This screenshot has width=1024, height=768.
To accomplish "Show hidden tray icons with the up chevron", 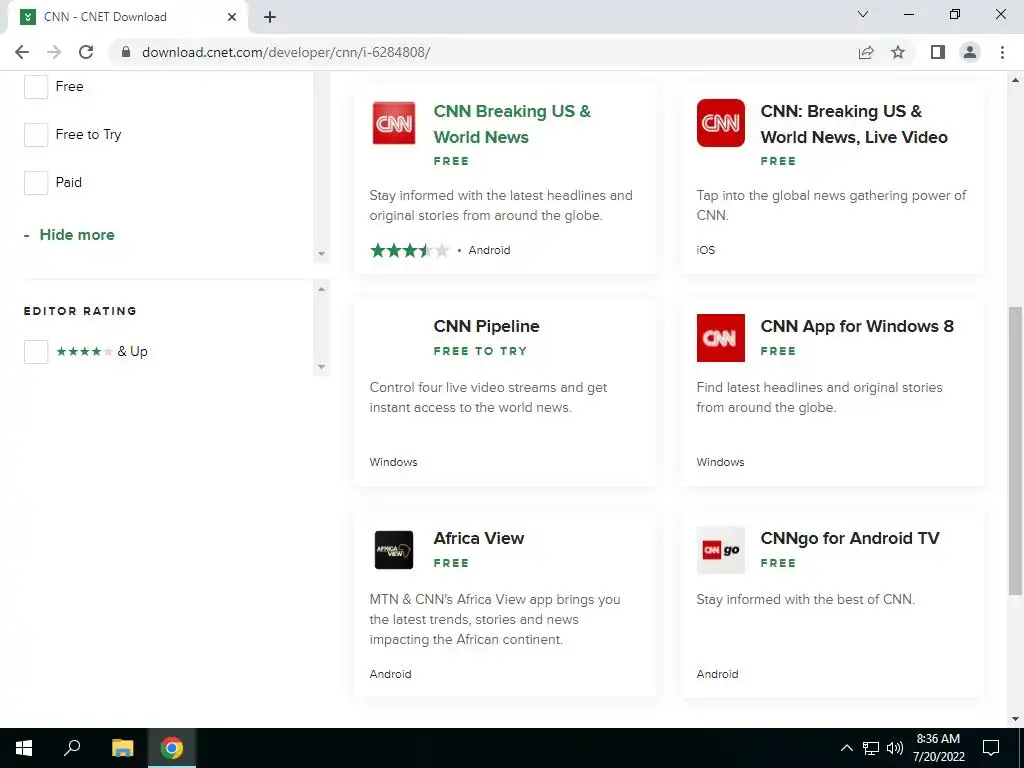I will point(846,748).
